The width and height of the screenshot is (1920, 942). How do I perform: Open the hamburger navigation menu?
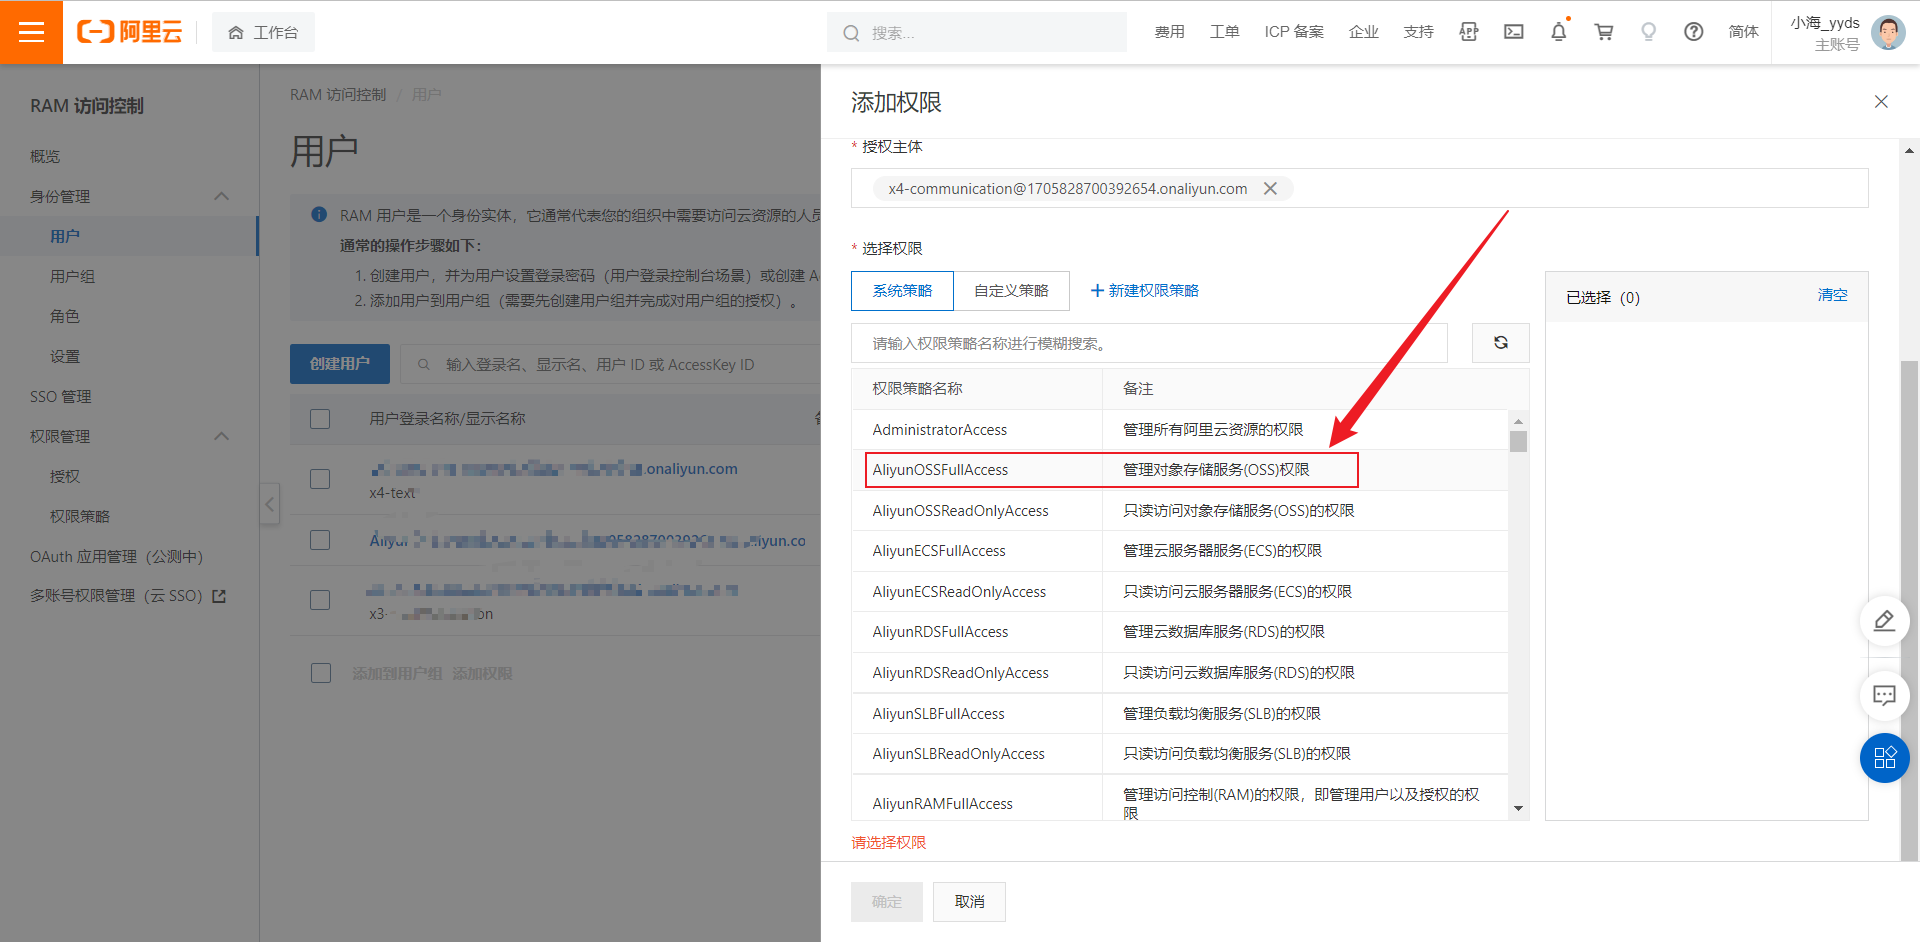point(31,32)
